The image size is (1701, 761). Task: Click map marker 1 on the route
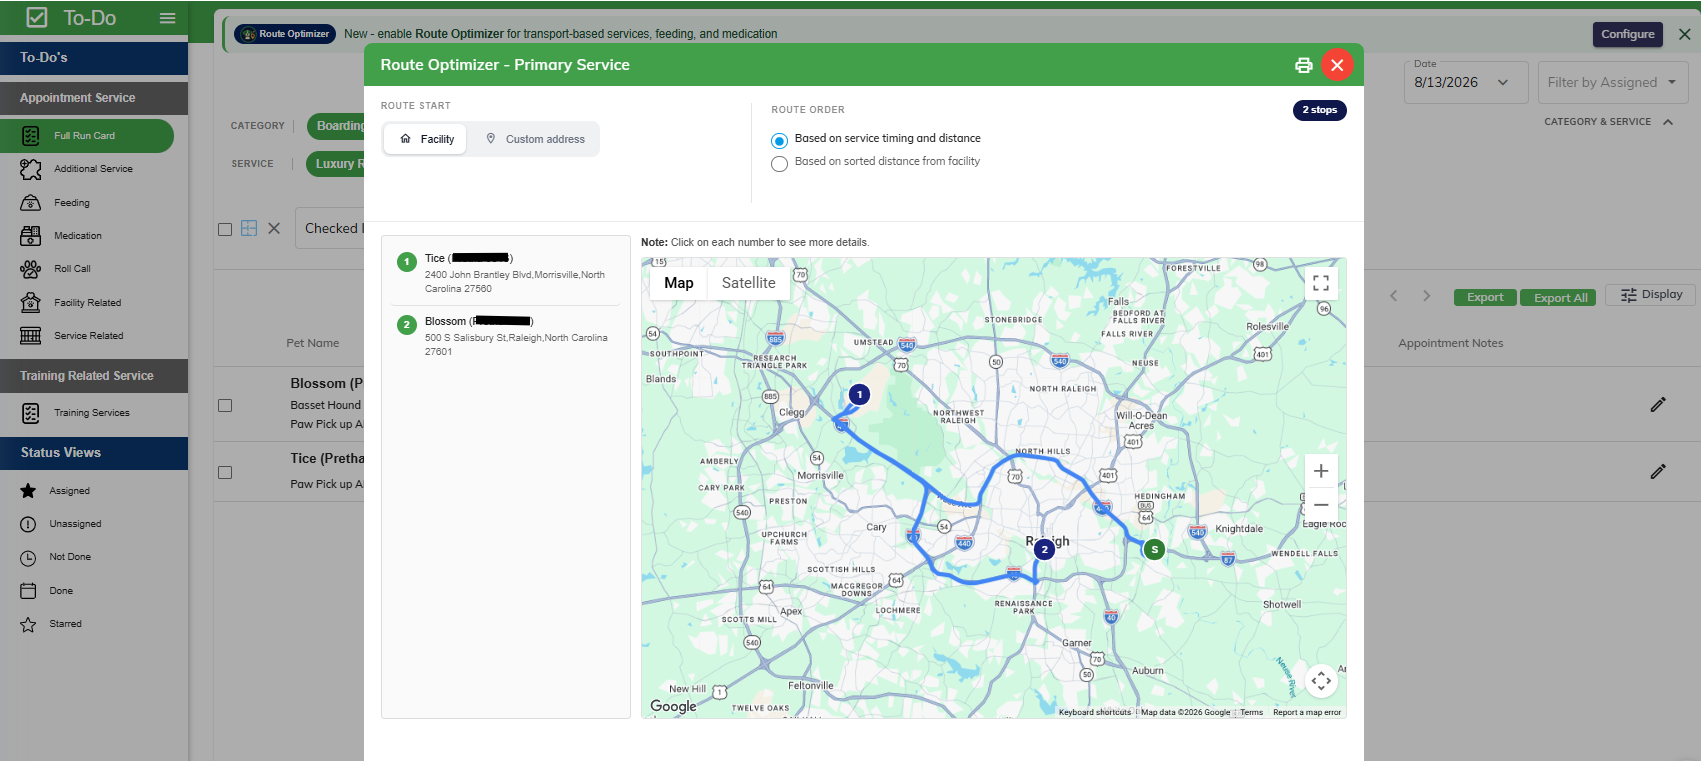click(859, 395)
